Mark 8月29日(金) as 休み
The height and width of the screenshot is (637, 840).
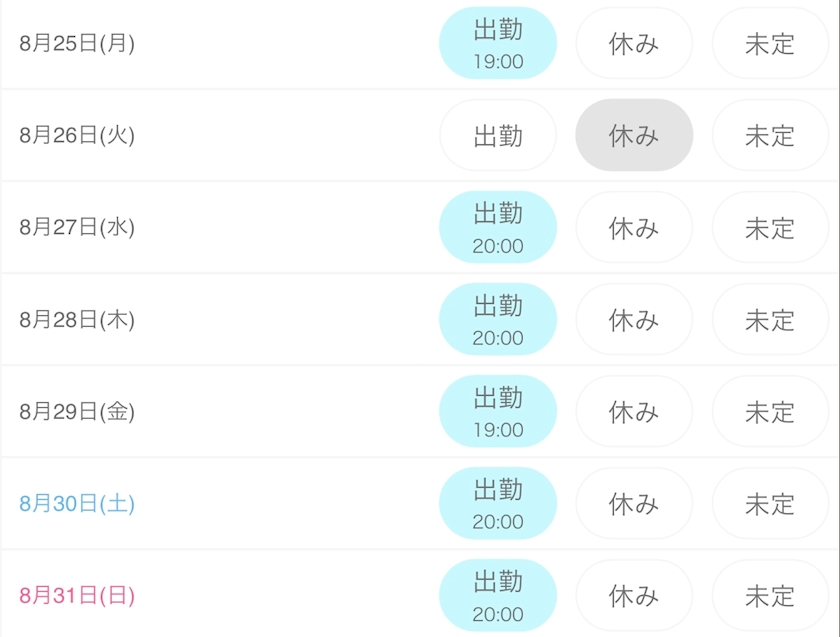coord(634,412)
